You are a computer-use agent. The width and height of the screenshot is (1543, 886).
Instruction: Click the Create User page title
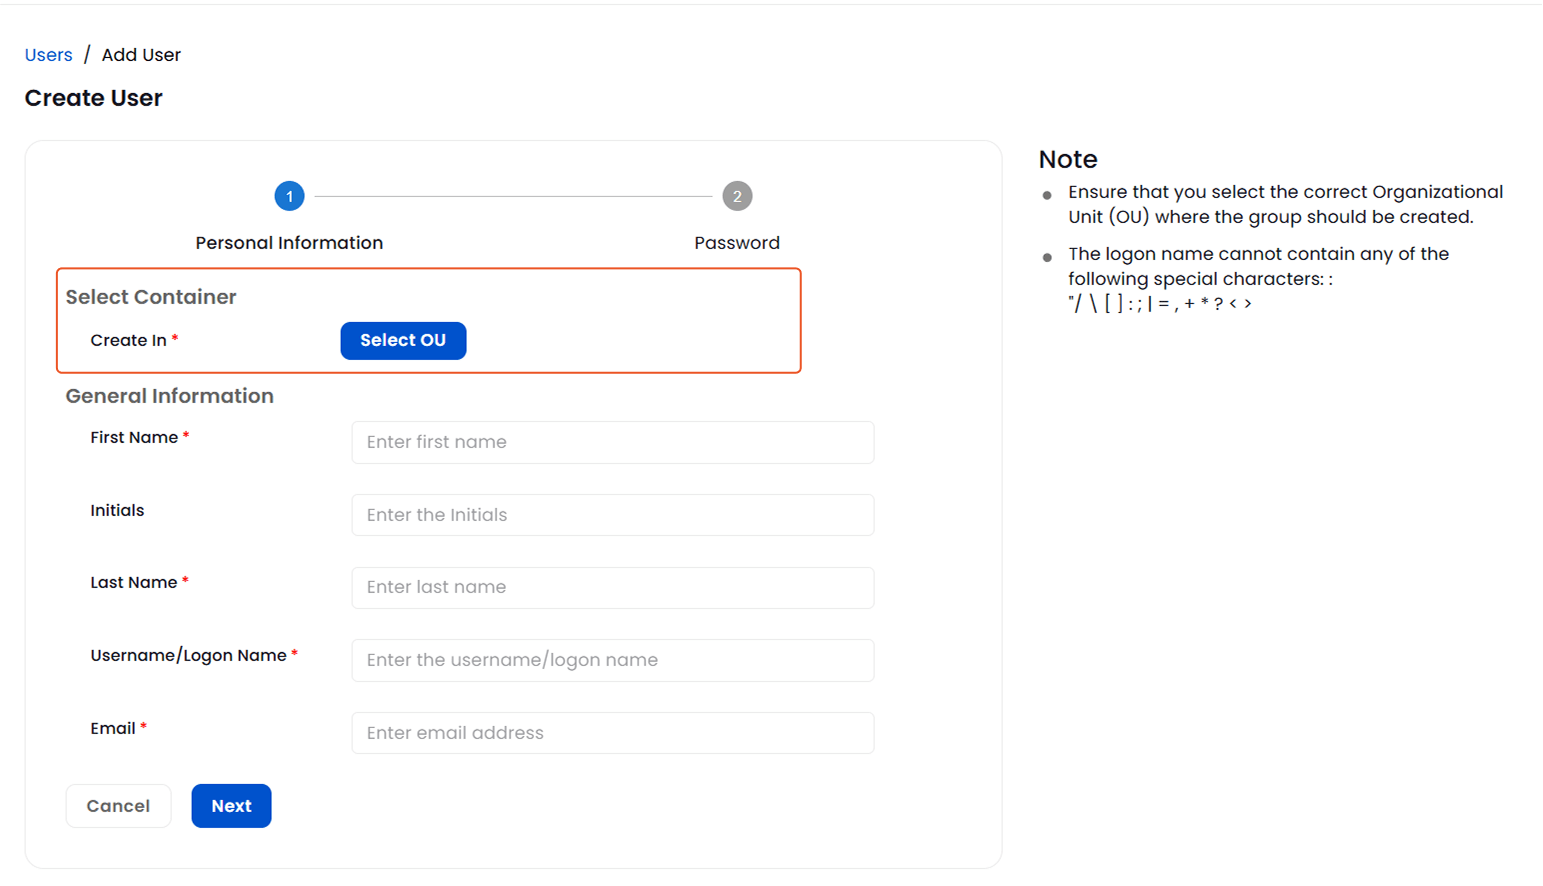click(93, 98)
